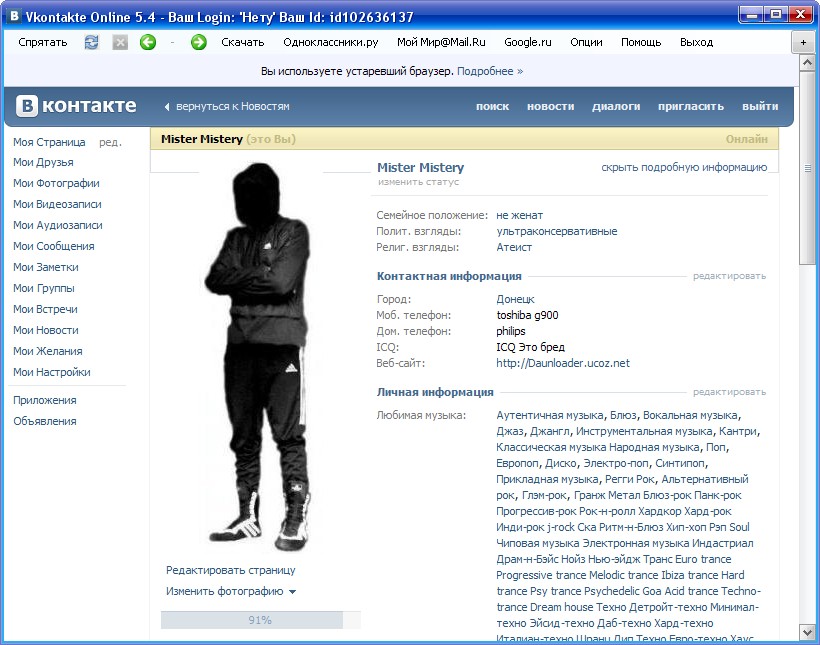Click 'вернуться к Новостям' link
The width and height of the screenshot is (820, 645).
(x=233, y=106)
